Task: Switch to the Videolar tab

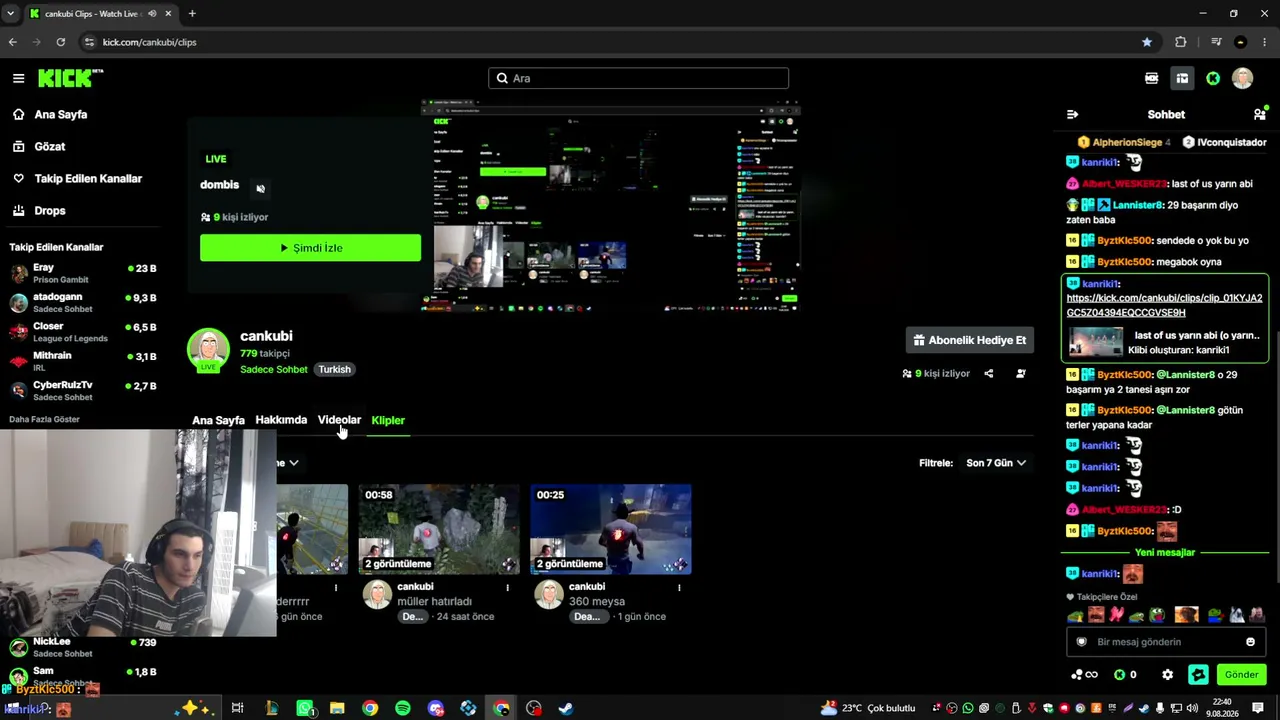Action: [339, 420]
